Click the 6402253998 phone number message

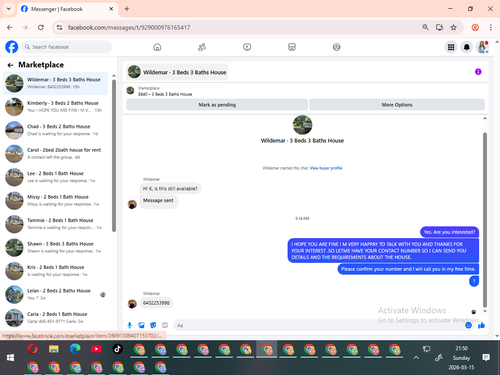156,303
